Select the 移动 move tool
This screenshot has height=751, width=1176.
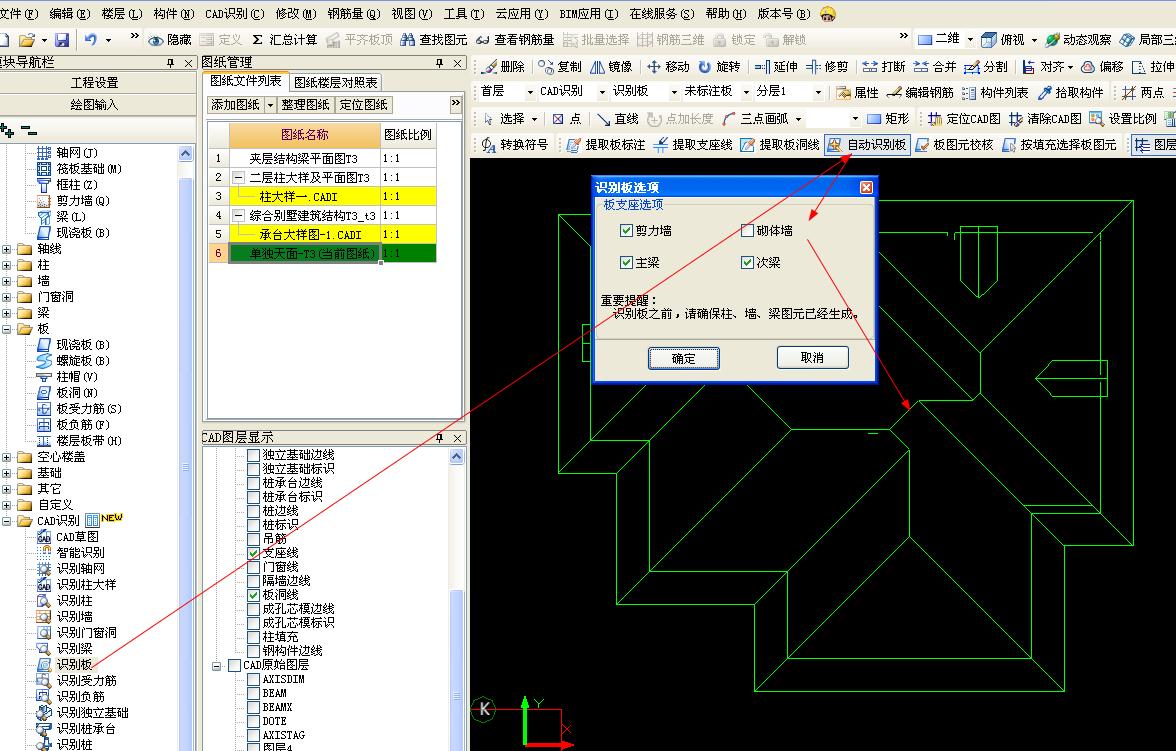[x=668, y=67]
